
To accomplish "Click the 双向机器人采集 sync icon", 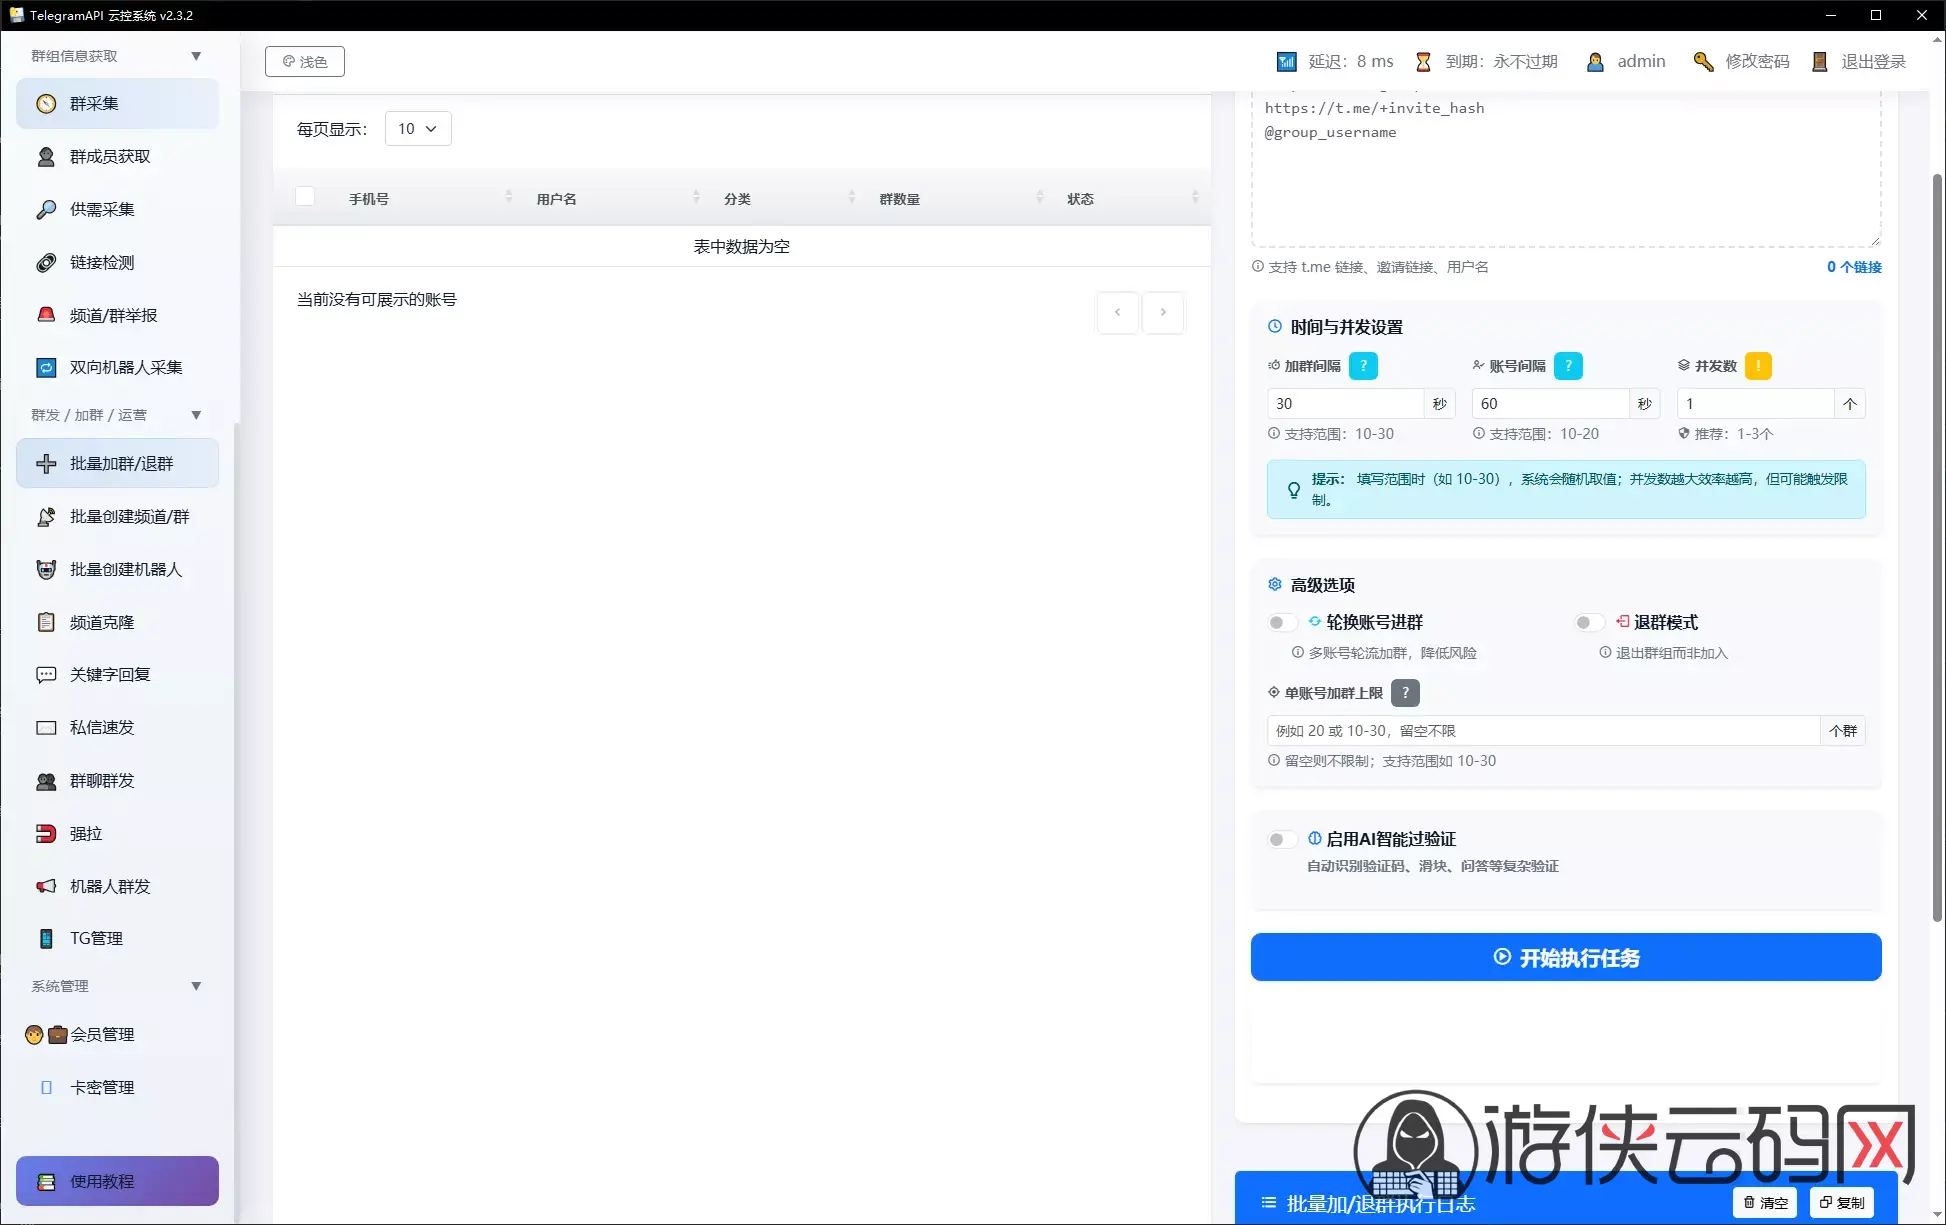I will pos(46,368).
